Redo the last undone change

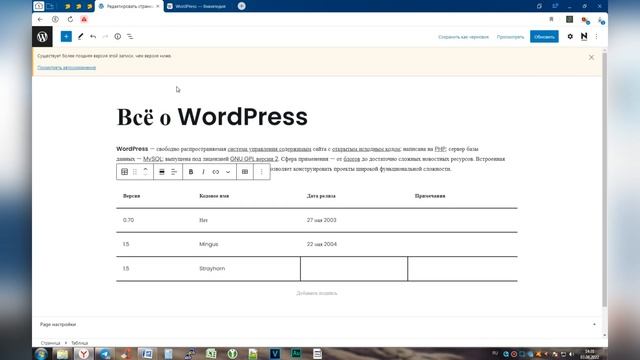point(105,37)
